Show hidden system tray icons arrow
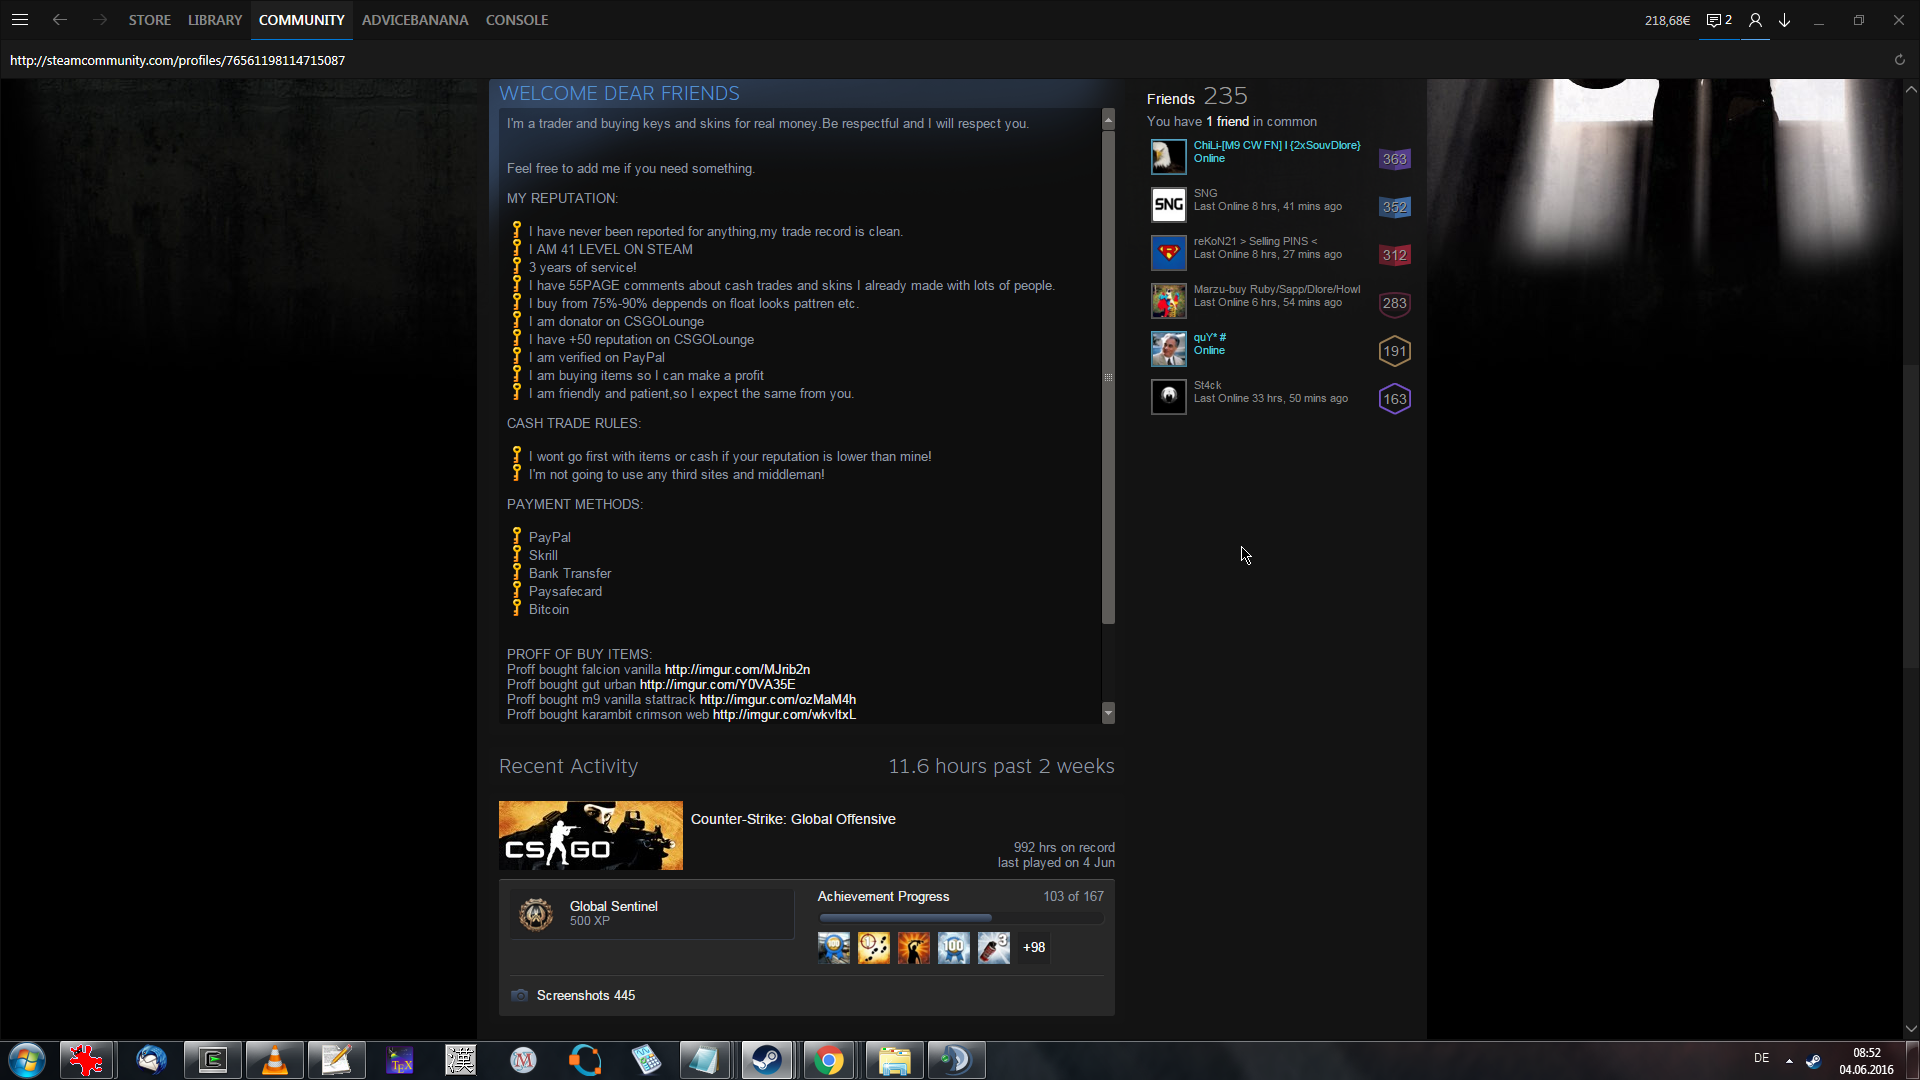Image resolution: width=1920 pixels, height=1080 pixels. pos(1789,1060)
